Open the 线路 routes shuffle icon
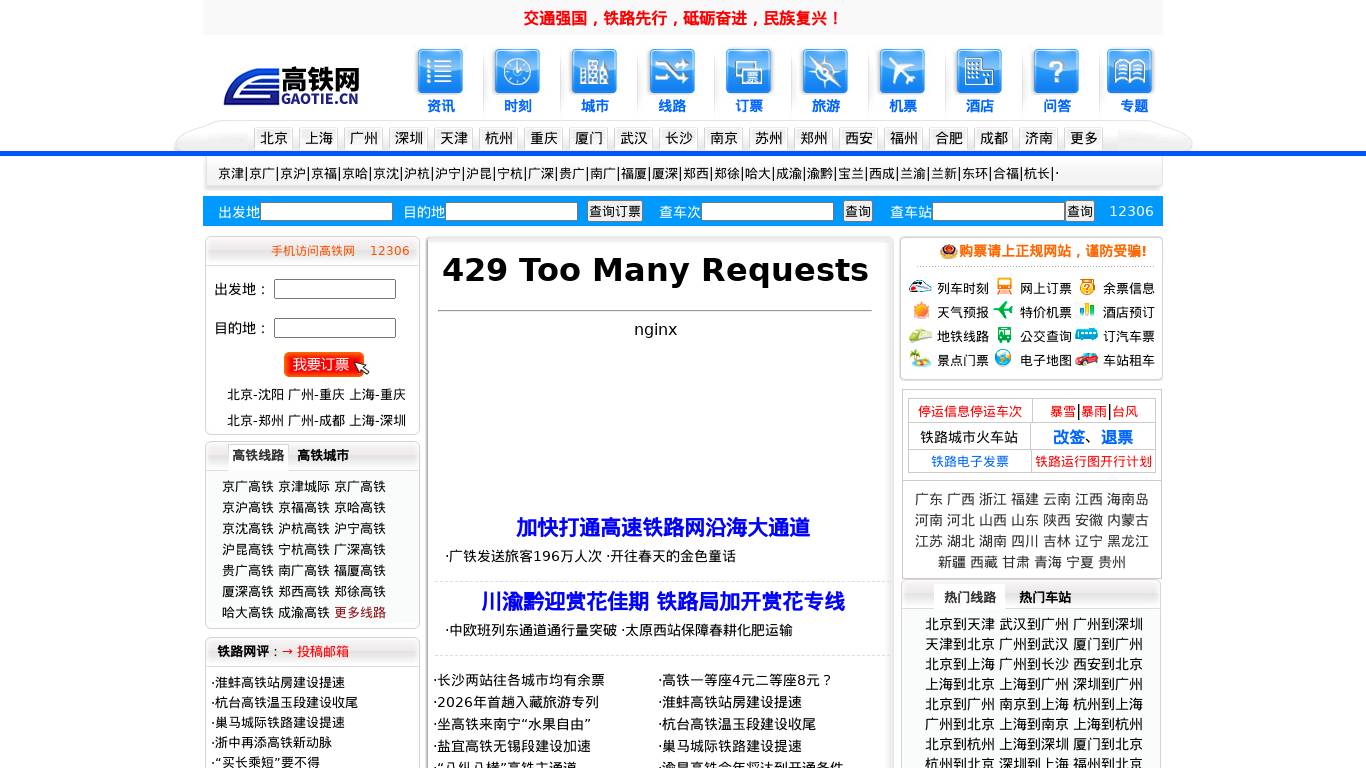The height and width of the screenshot is (768, 1366). [x=672, y=72]
